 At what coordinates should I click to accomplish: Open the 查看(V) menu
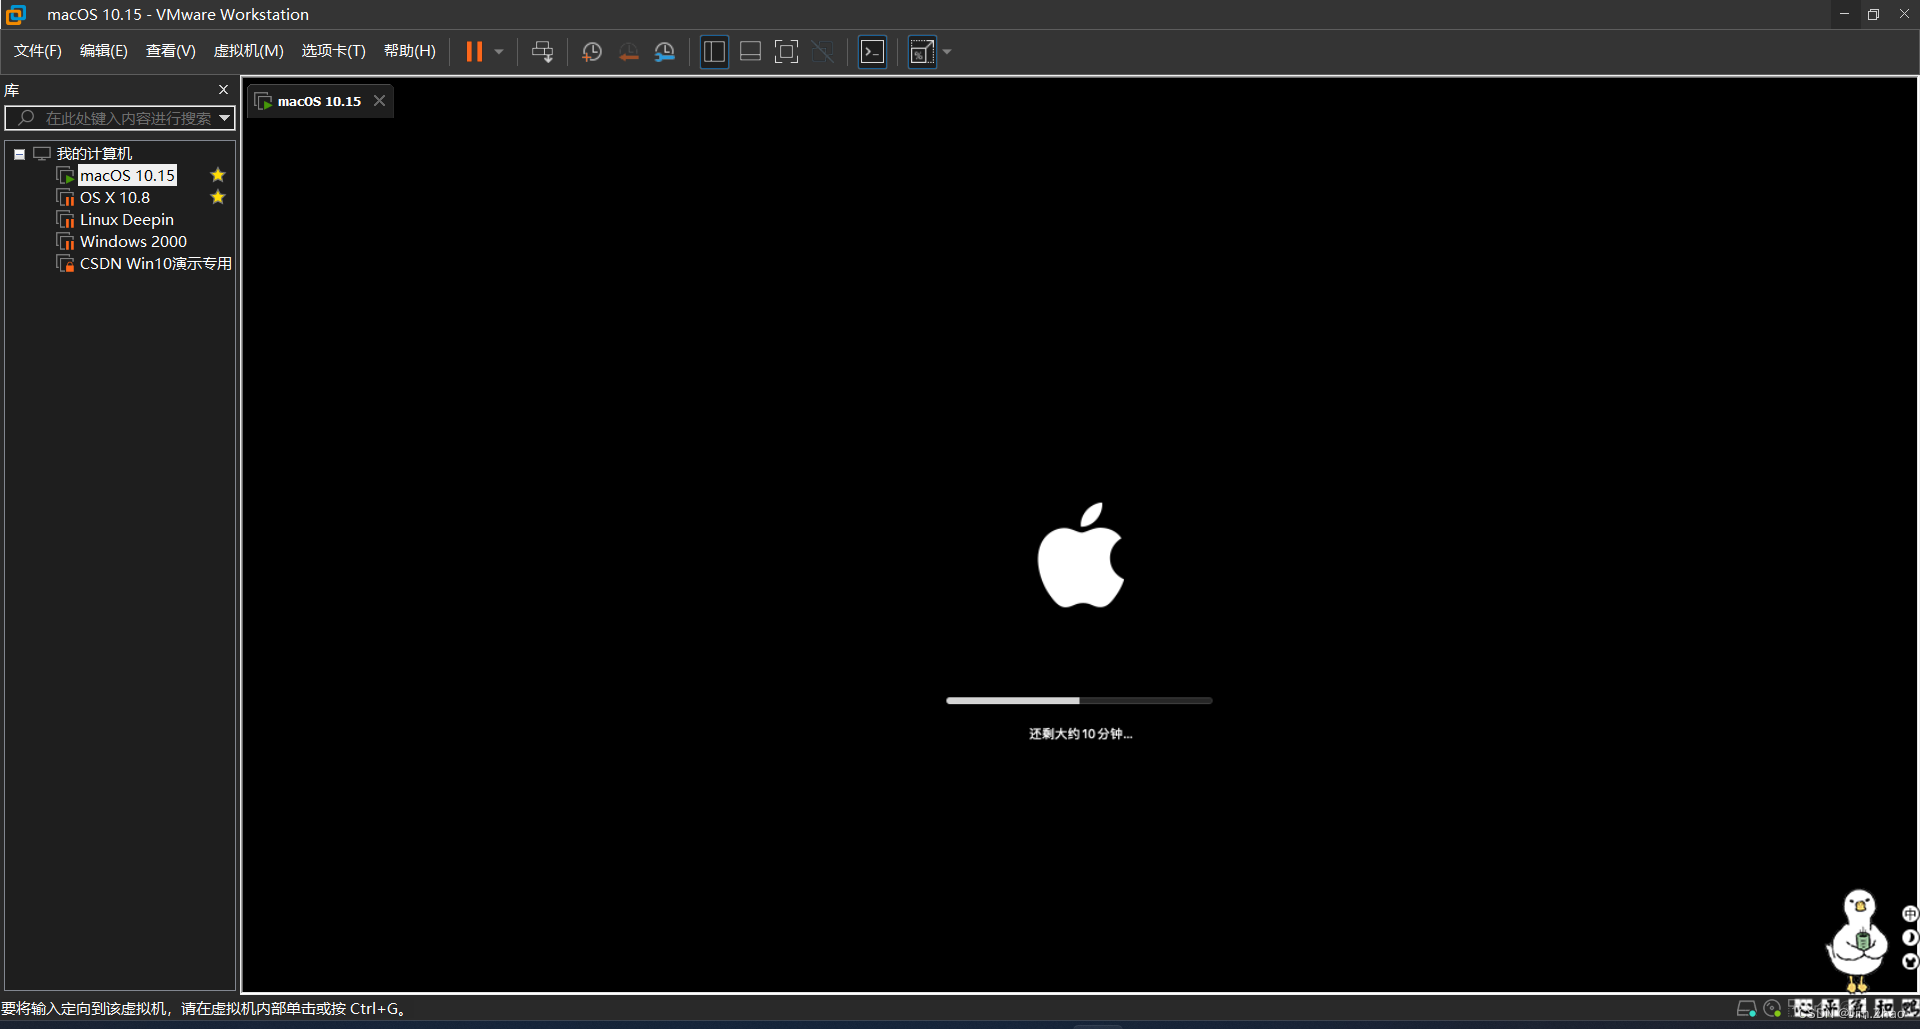coord(171,51)
